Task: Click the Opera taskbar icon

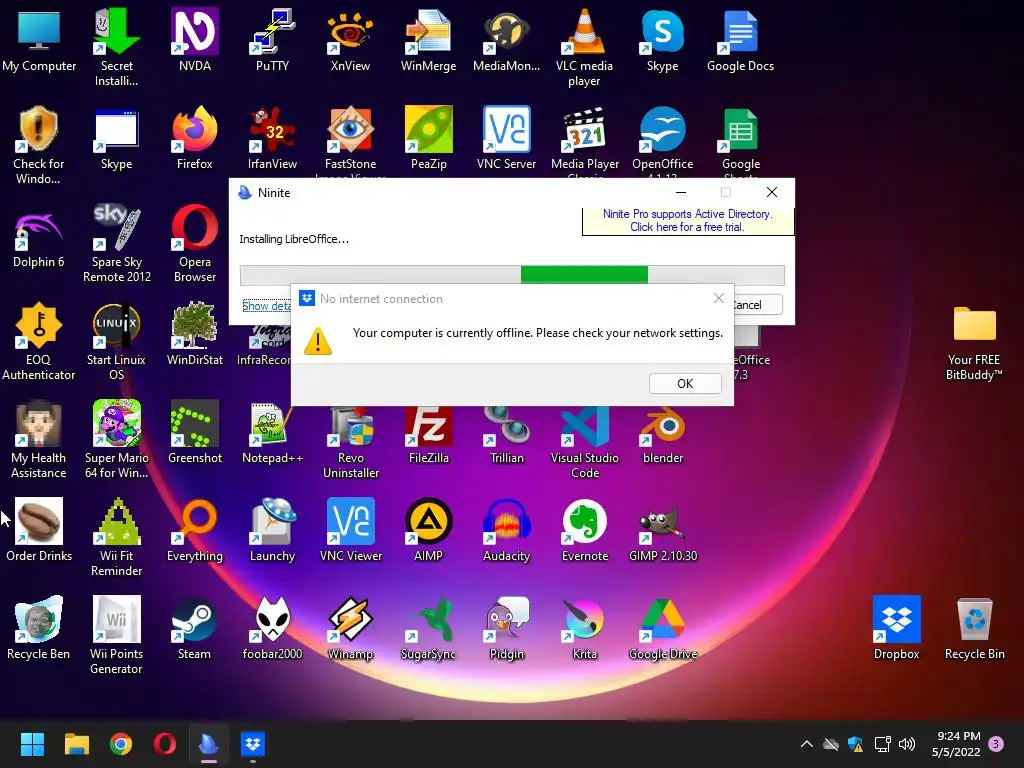Action: tap(165, 744)
